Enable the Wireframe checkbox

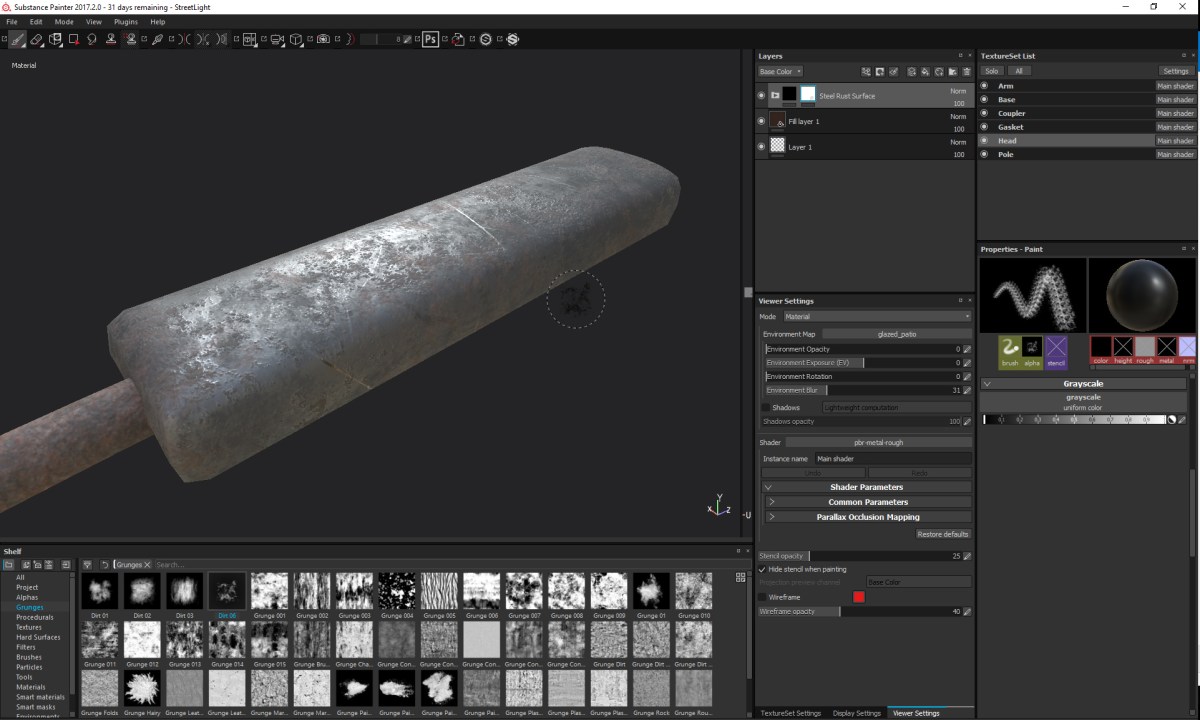tap(763, 597)
